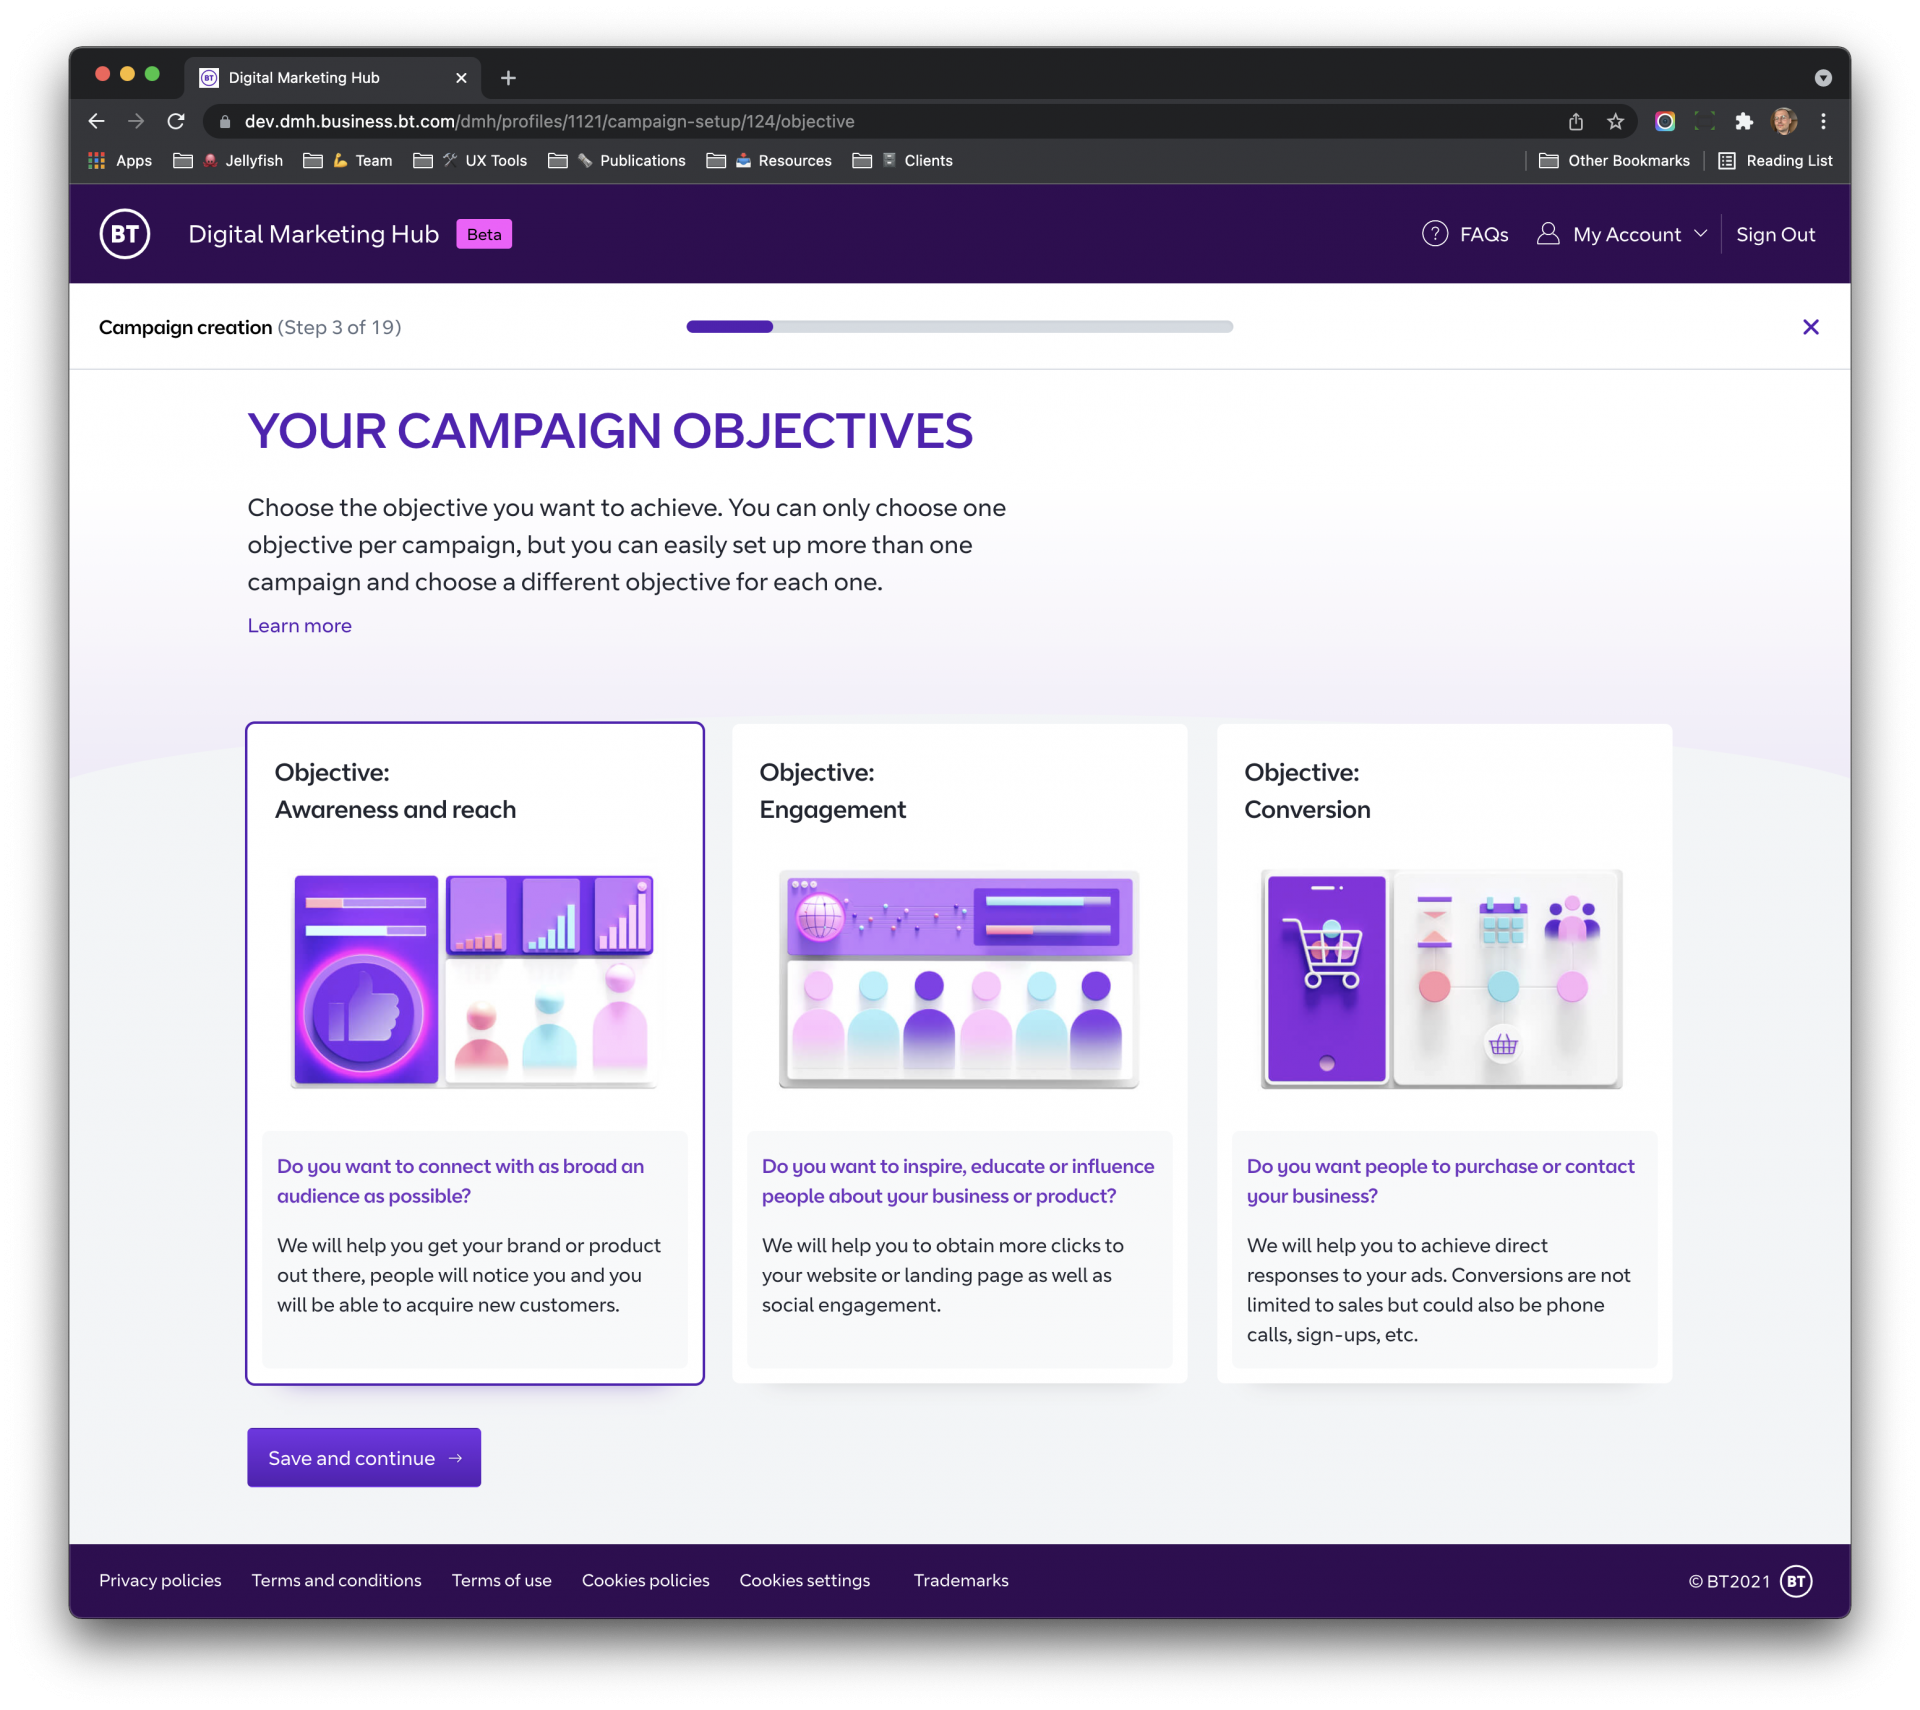1920x1710 pixels.
Task: Open the Extensions puzzle-piece menu
Action: pos(1744,121)
